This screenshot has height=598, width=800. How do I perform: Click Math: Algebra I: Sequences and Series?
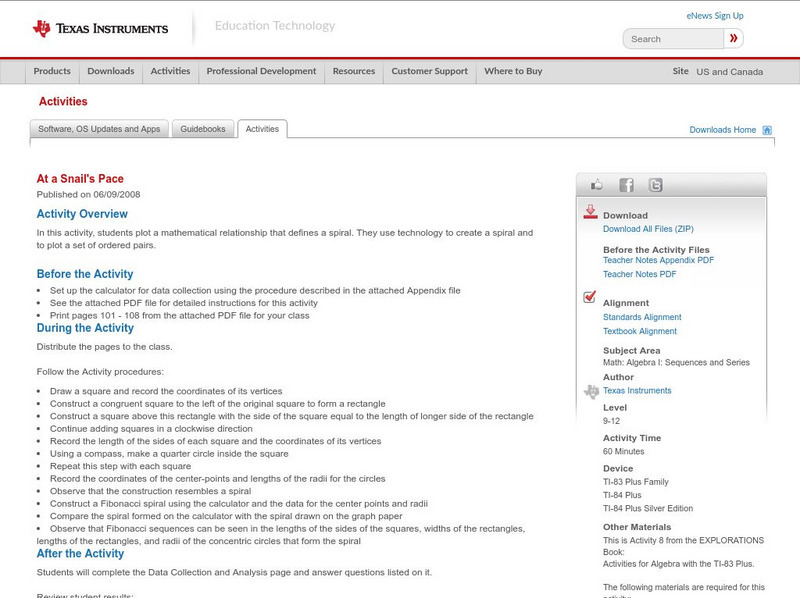pyautogui.click(x=676, y=362)
